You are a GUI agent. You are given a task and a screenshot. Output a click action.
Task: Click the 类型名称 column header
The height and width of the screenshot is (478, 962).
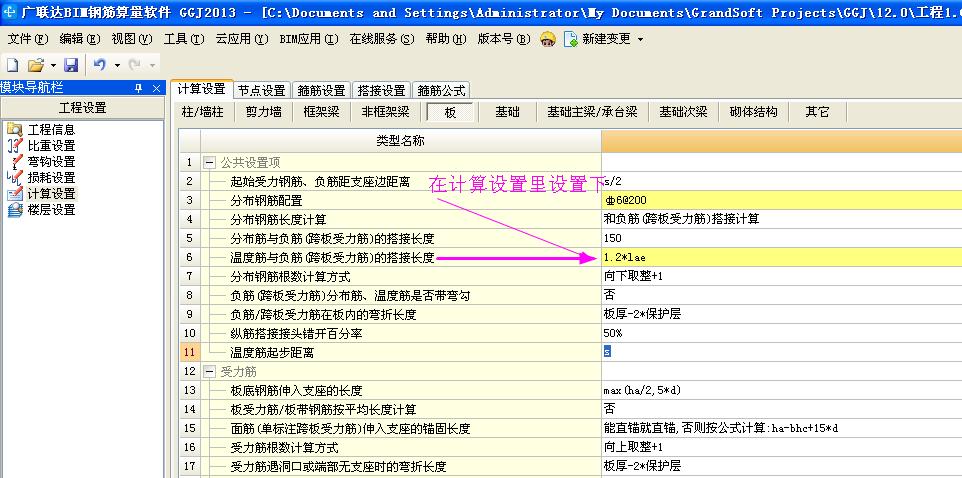point(400,141)
